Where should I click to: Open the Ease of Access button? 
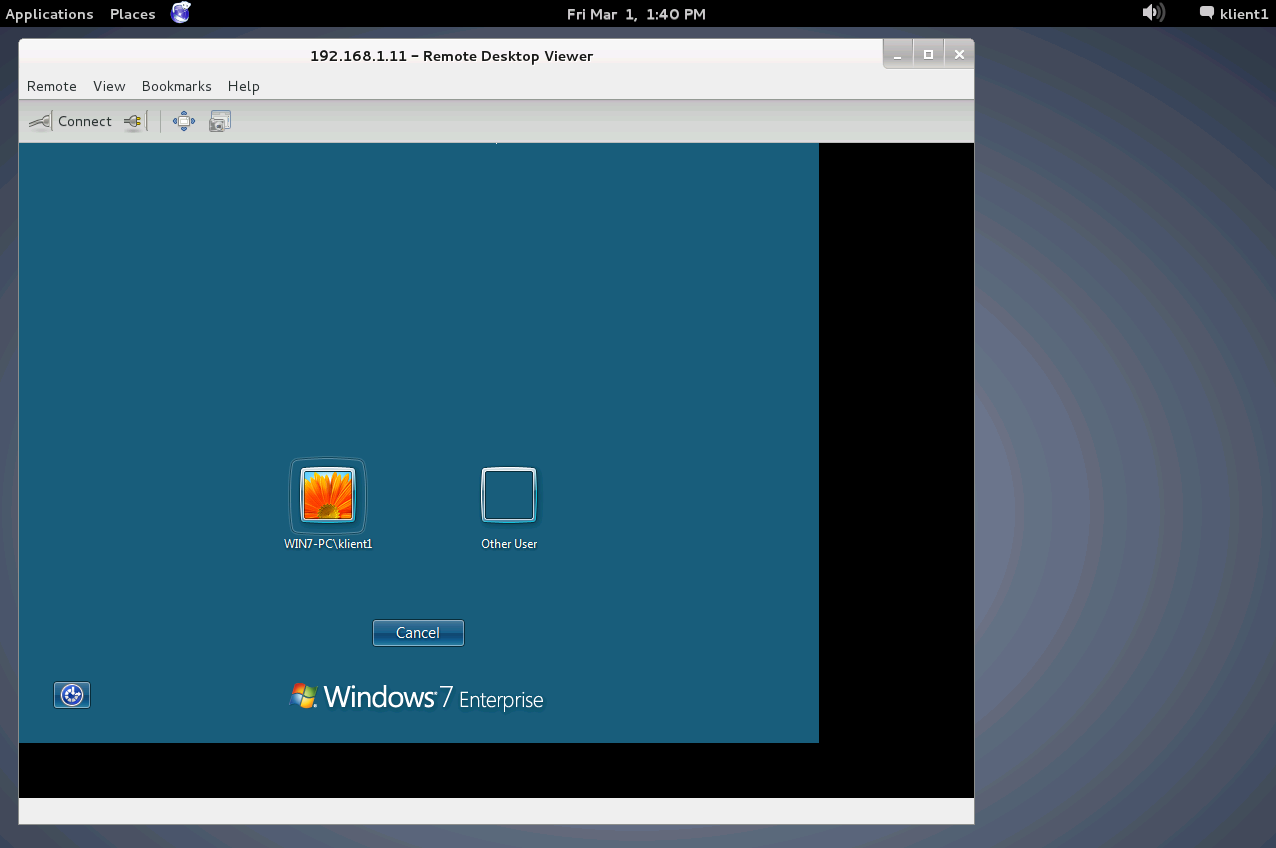click(x=71, y=695)
